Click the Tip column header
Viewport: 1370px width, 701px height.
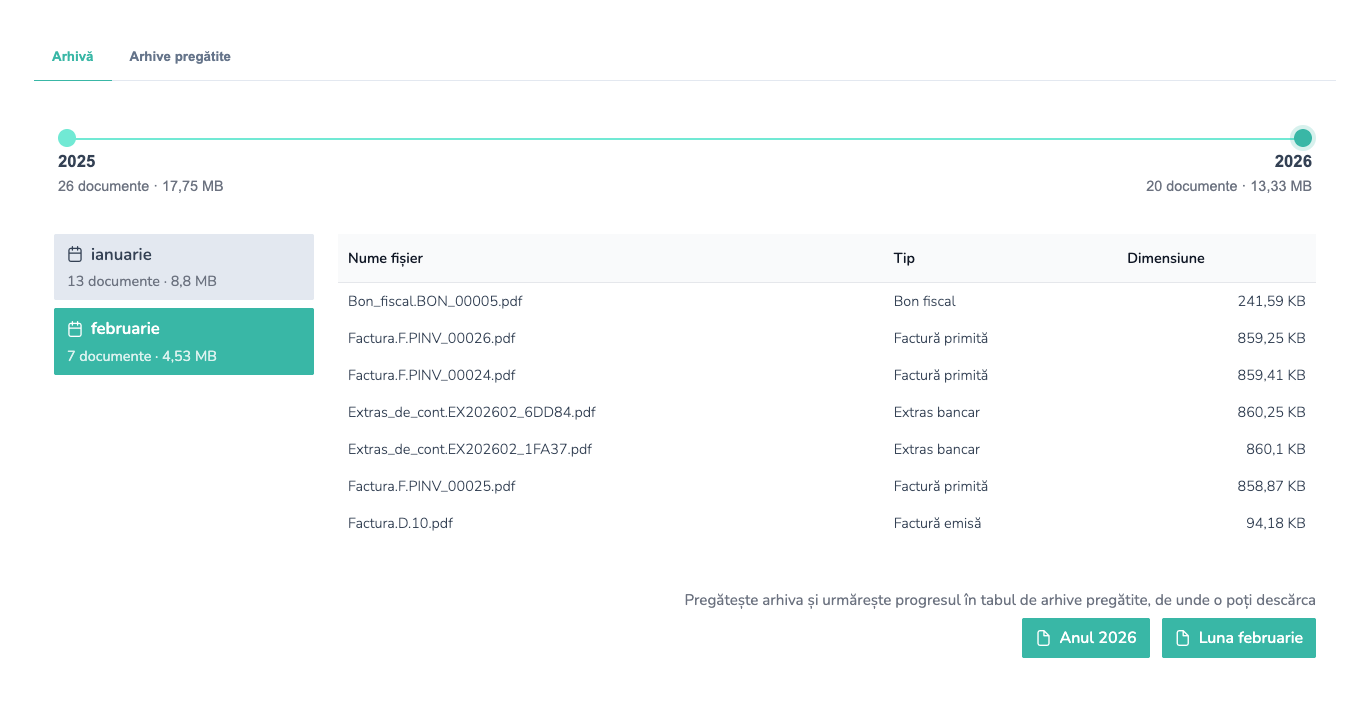click(x=904, y=258)
